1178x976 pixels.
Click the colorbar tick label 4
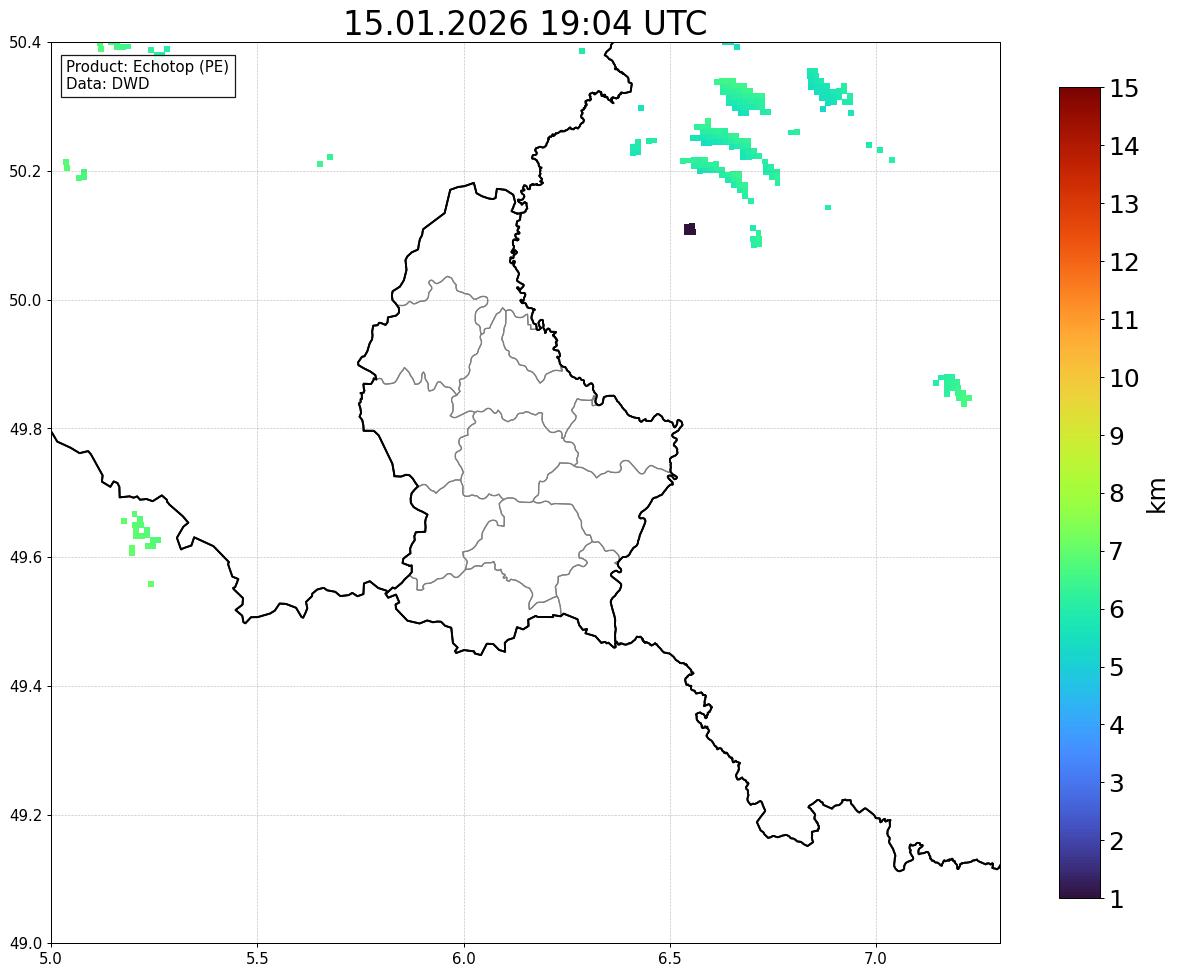click(1117, 725)
